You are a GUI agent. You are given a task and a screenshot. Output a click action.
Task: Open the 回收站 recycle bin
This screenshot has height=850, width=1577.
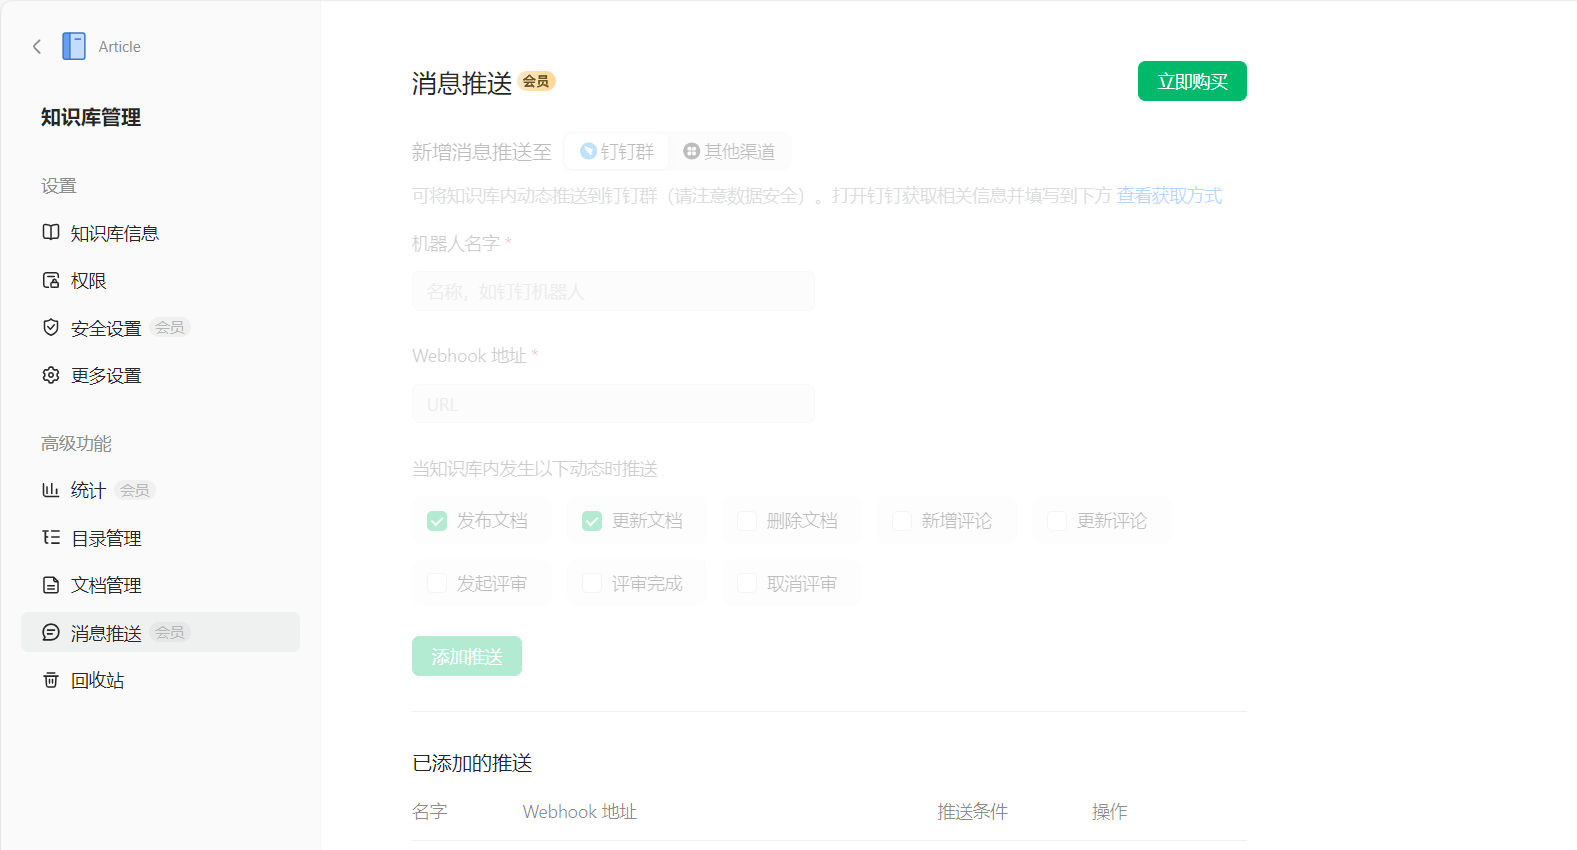click(x=97, y=681)
